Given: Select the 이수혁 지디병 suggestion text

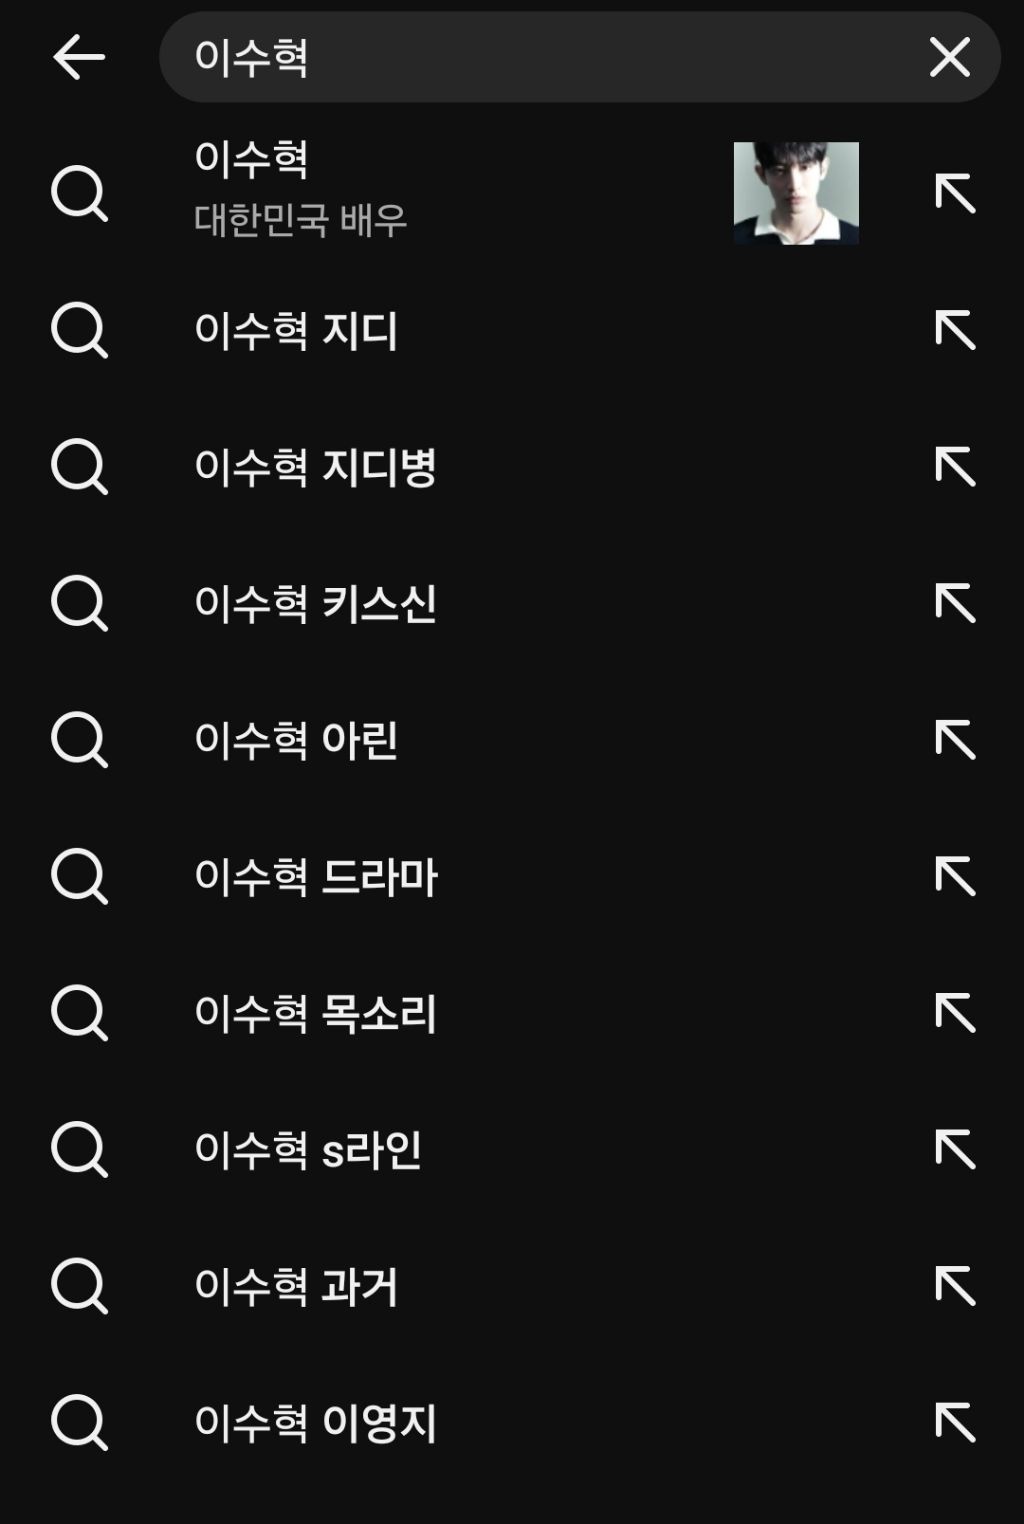Looking at the screenshot, I should point(315,467).
